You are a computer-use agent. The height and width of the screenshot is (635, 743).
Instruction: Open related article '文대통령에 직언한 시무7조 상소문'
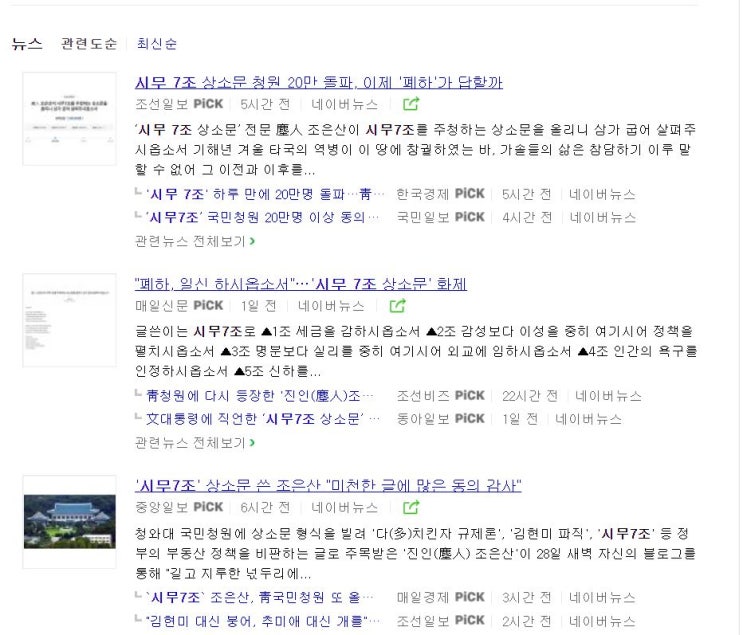click(263, 419)
